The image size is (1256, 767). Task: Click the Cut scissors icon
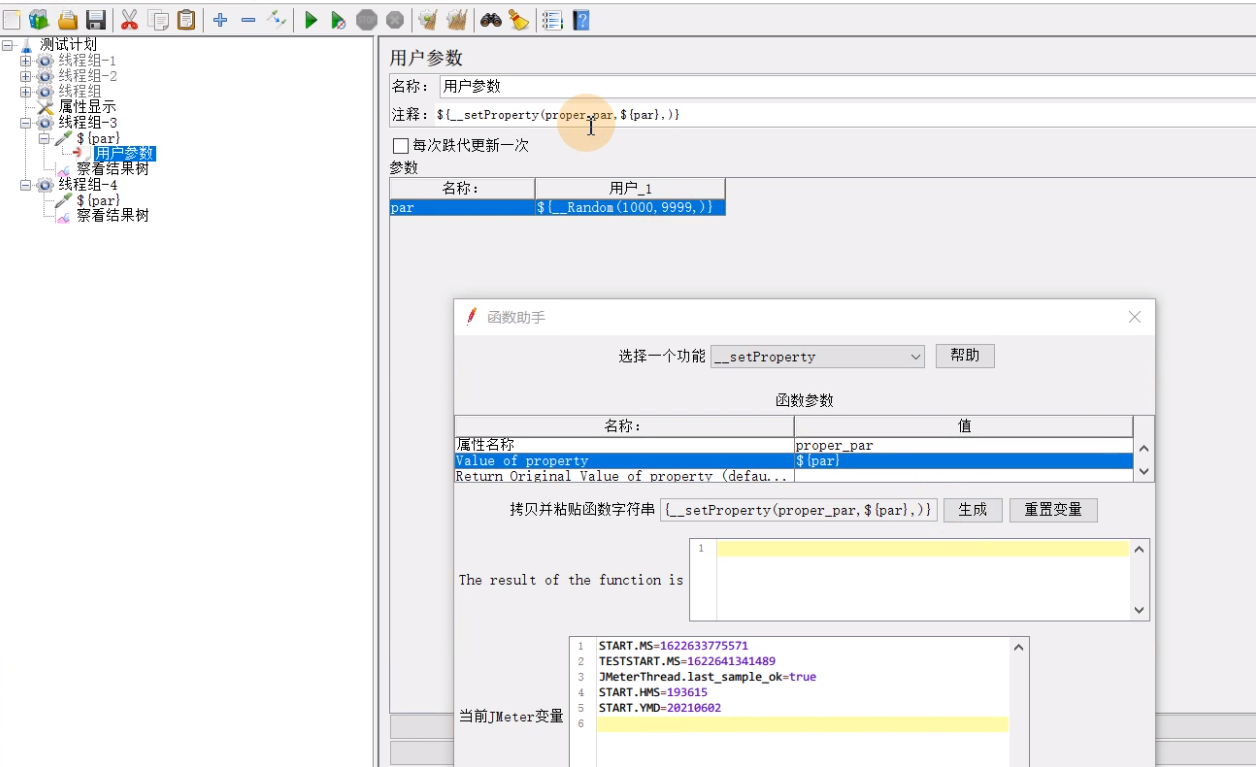pos(129,19)
